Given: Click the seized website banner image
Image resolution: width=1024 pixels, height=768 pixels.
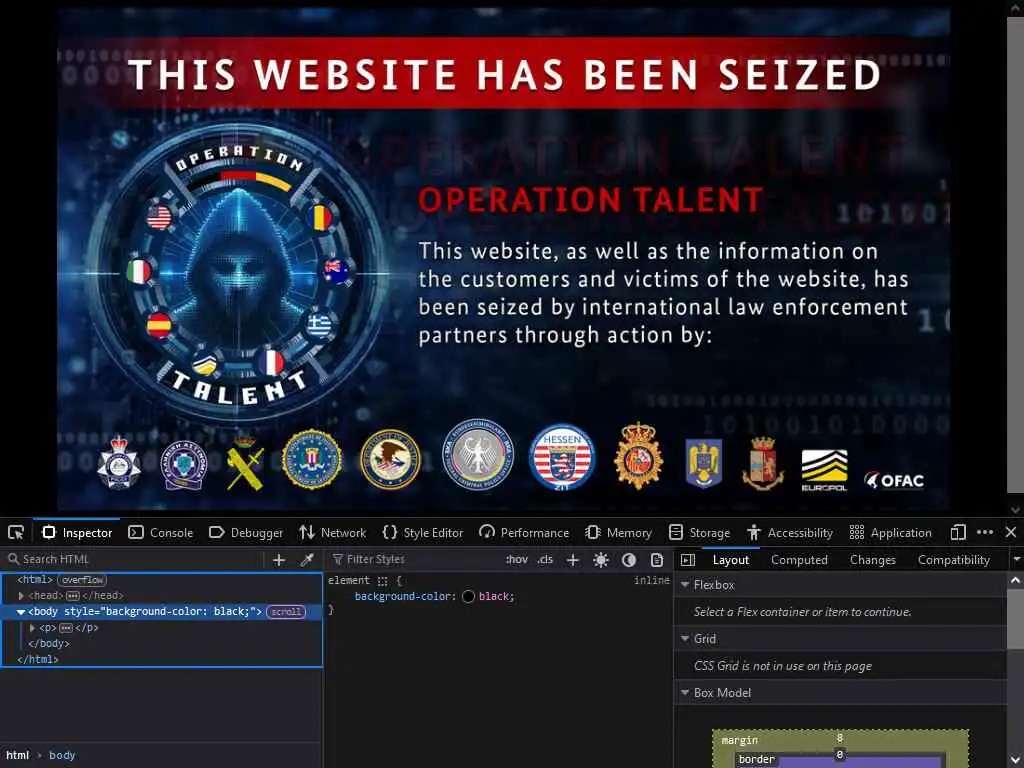Looking at the screenshot, I should click(x=503, y=259).
